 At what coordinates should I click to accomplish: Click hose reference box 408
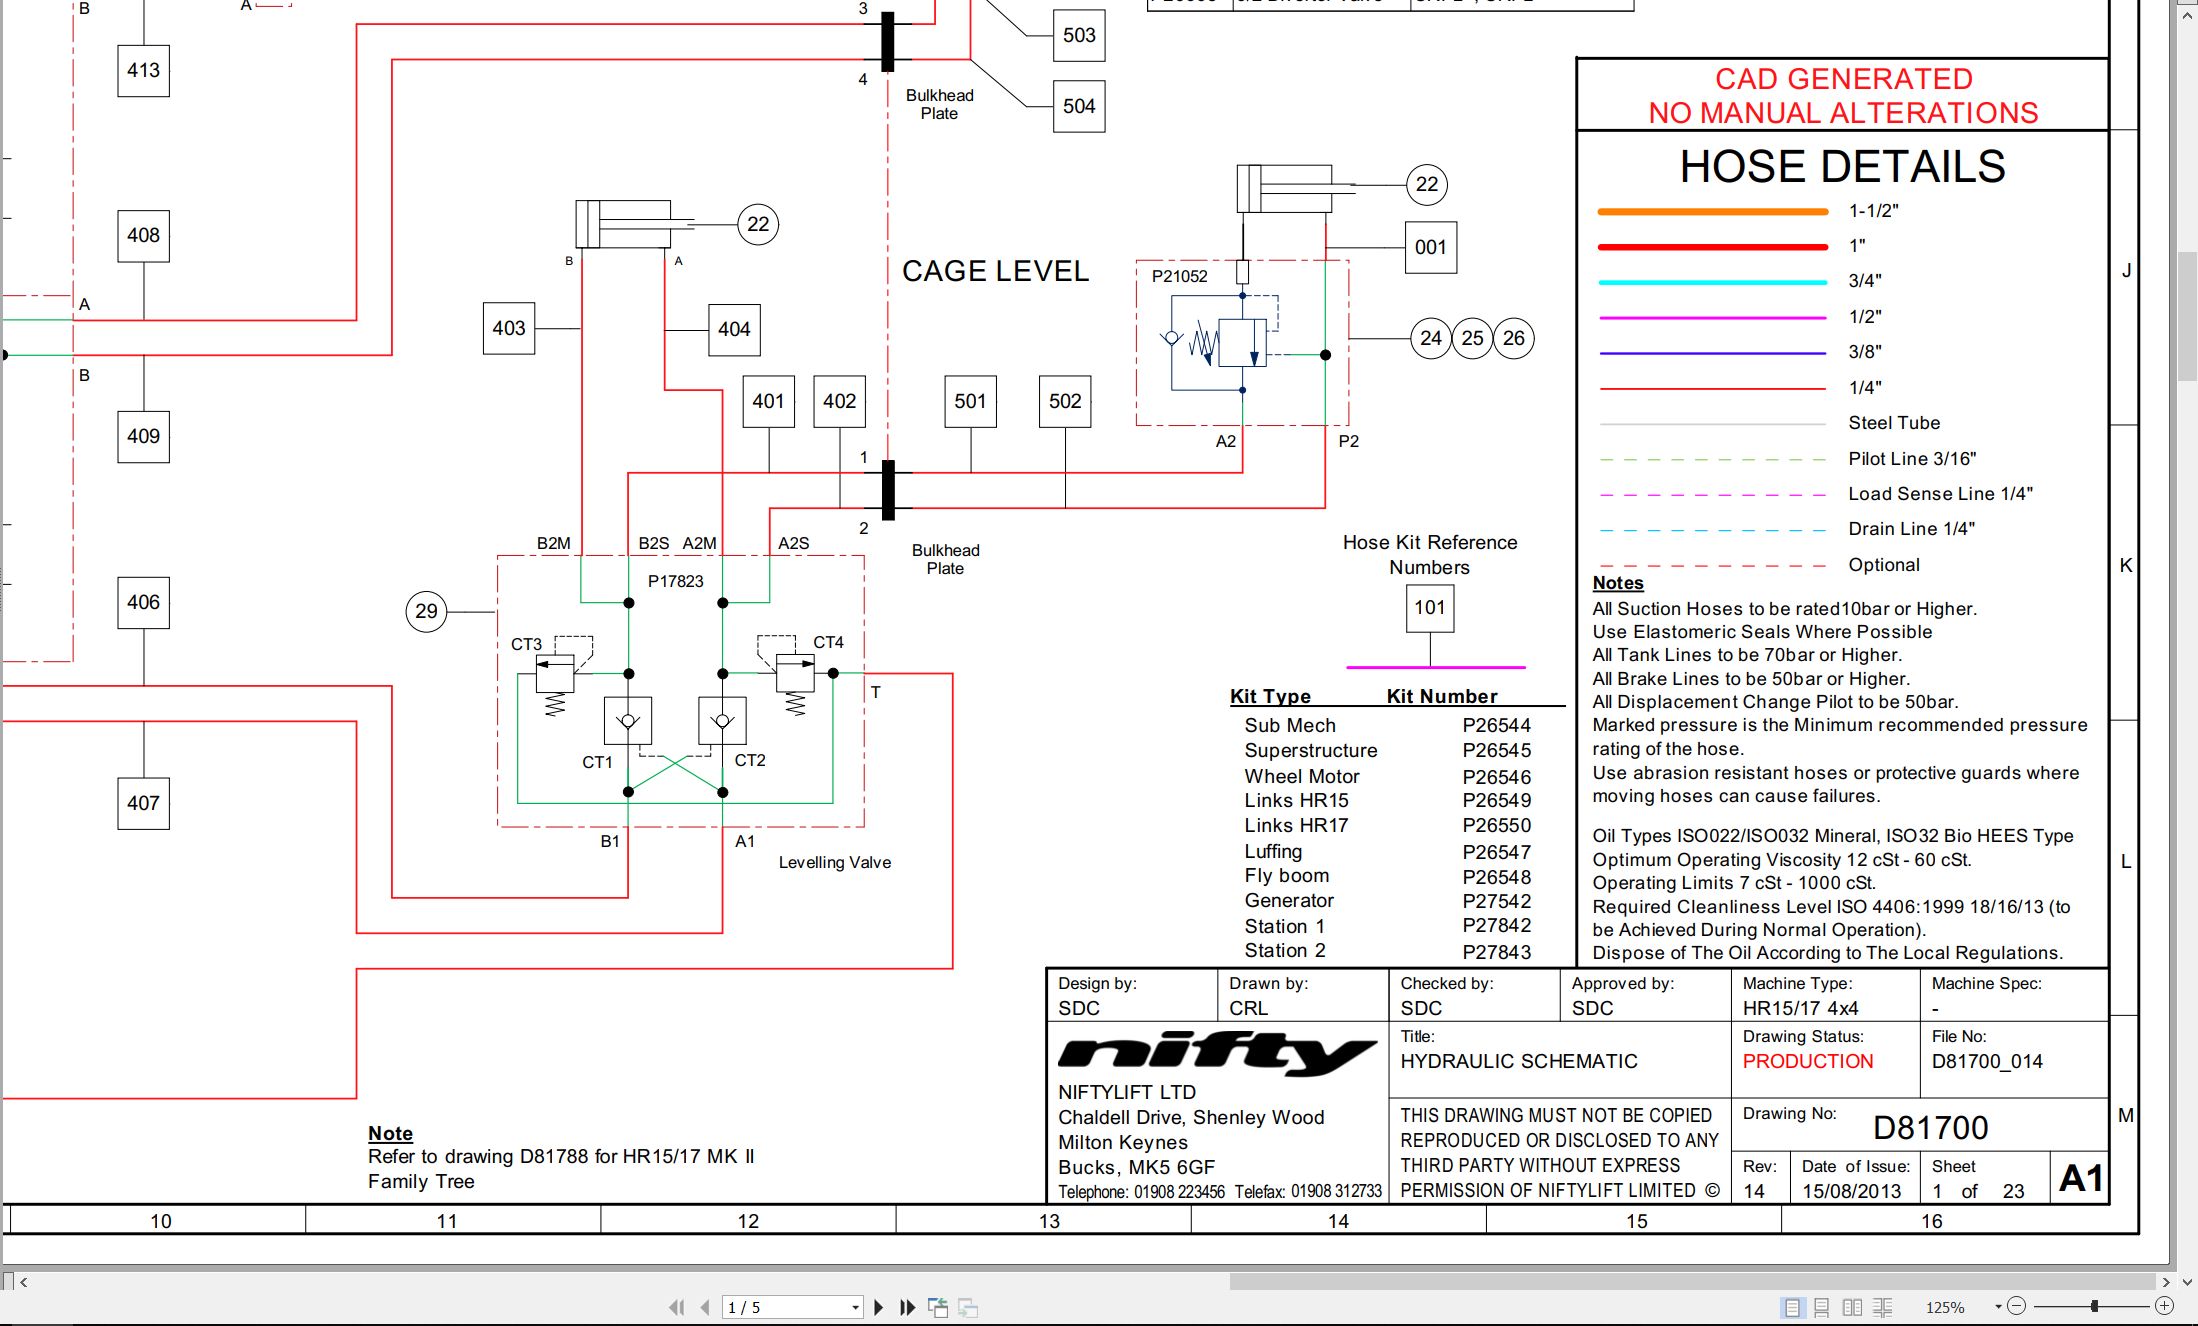pyautogui.click(x=143, y=236)
